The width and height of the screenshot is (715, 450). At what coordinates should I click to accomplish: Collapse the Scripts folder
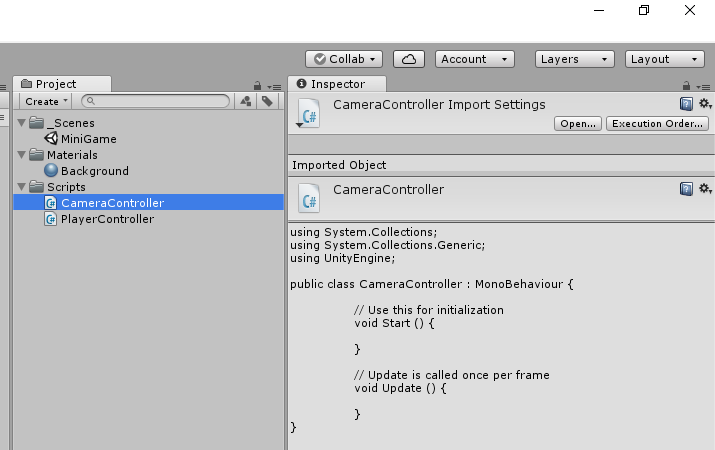21,186
